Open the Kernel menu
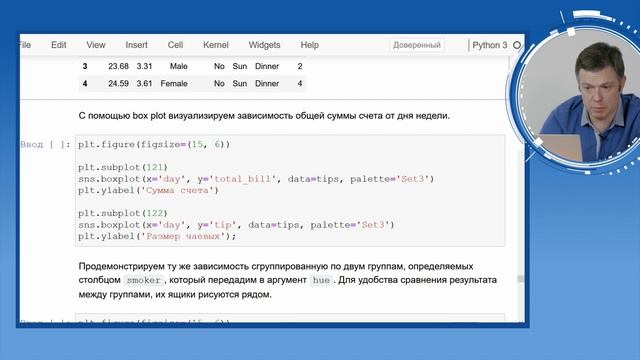 [216, 45]
